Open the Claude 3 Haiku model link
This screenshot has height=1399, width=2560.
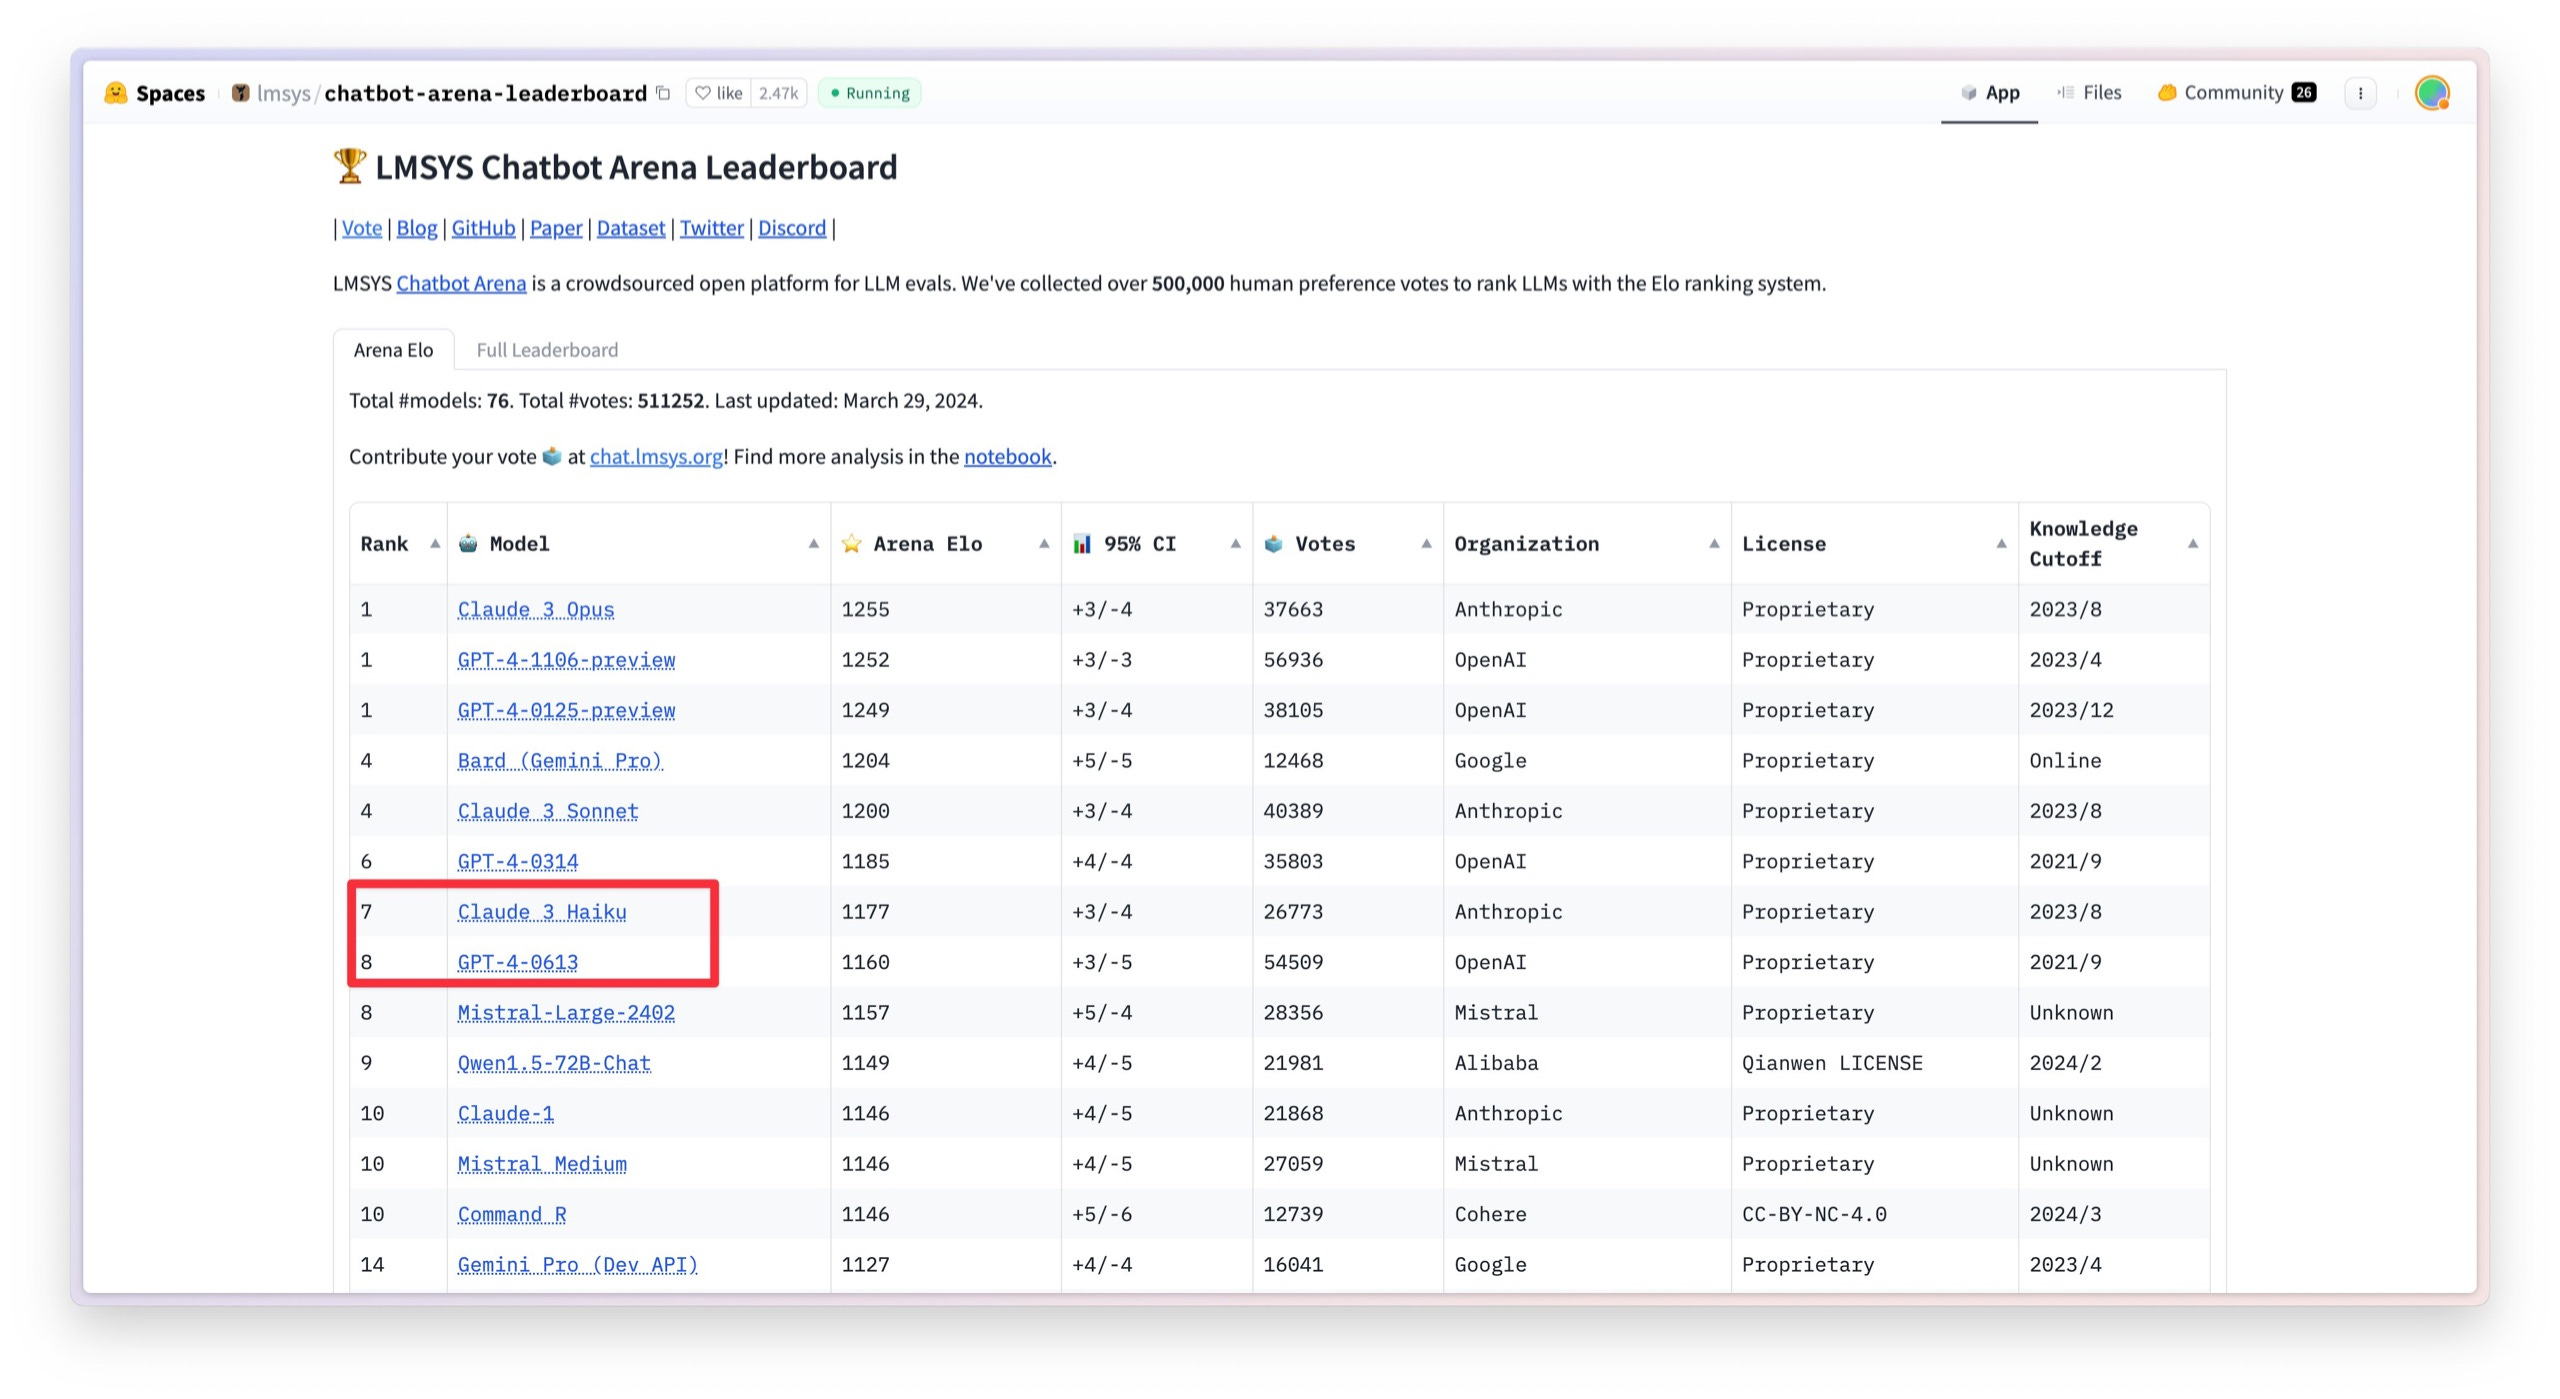(x=542, y=912)
